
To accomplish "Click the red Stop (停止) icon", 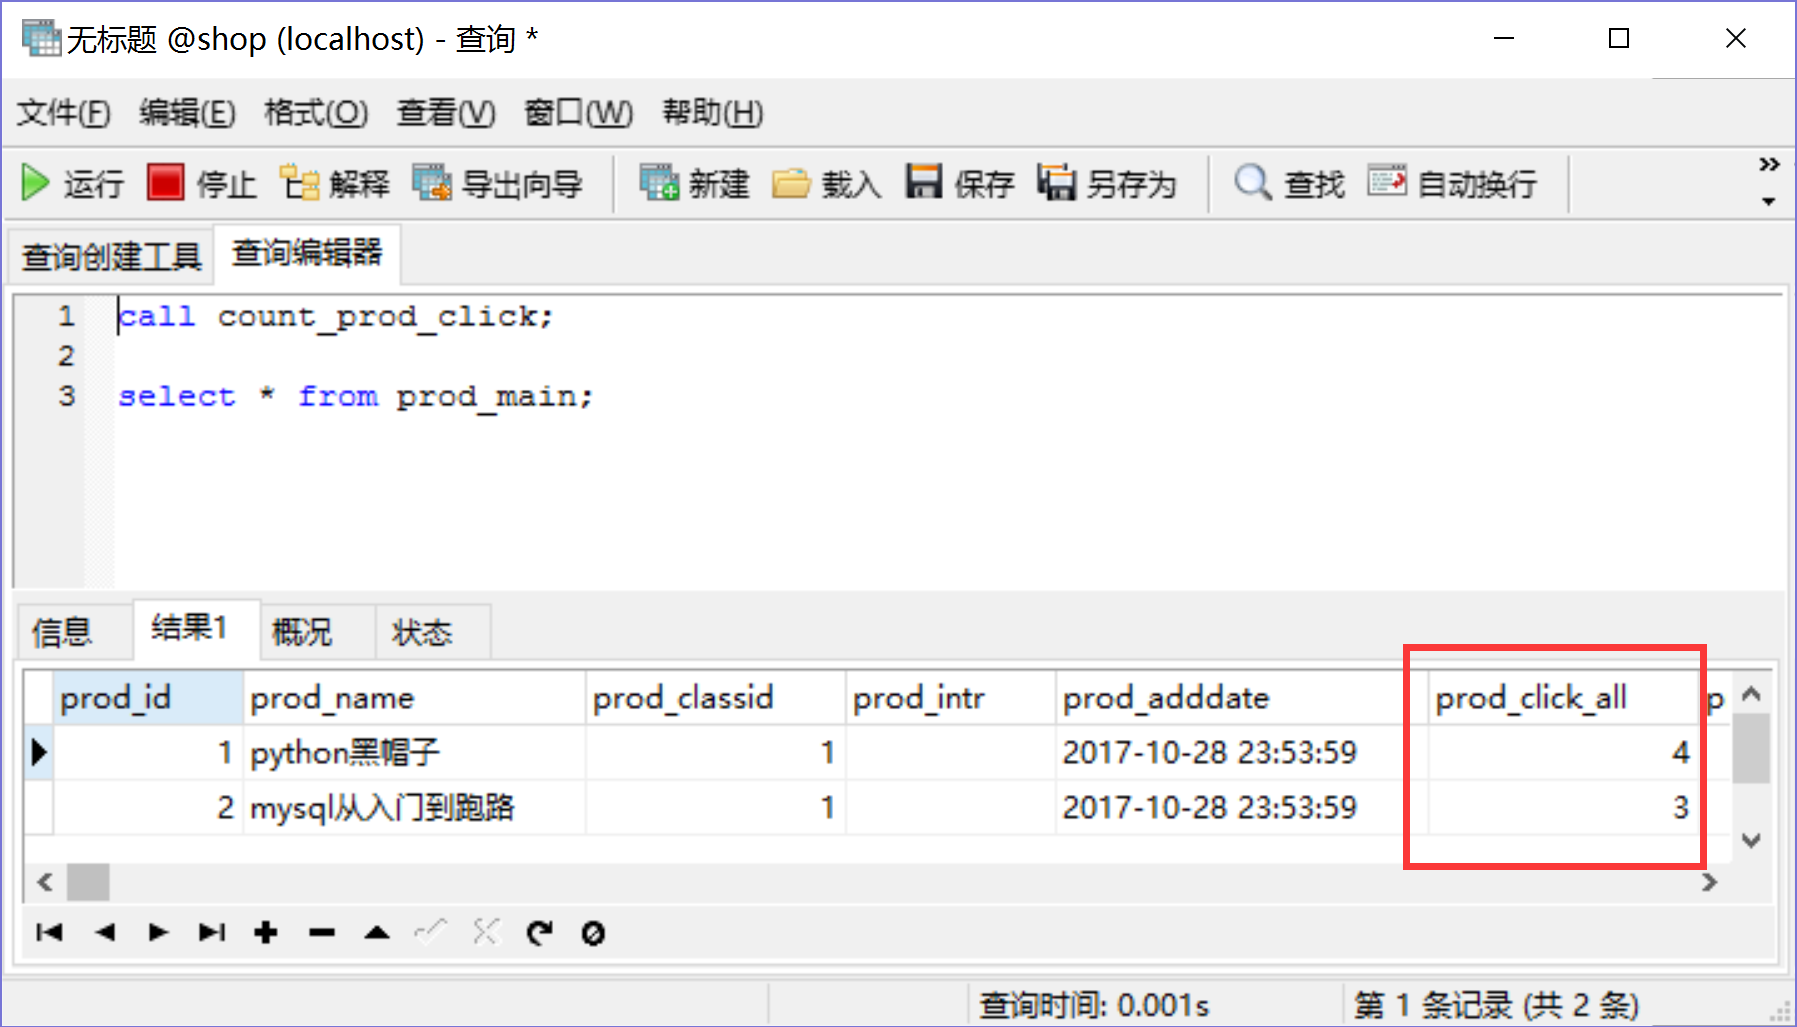I will pos(165,183).
